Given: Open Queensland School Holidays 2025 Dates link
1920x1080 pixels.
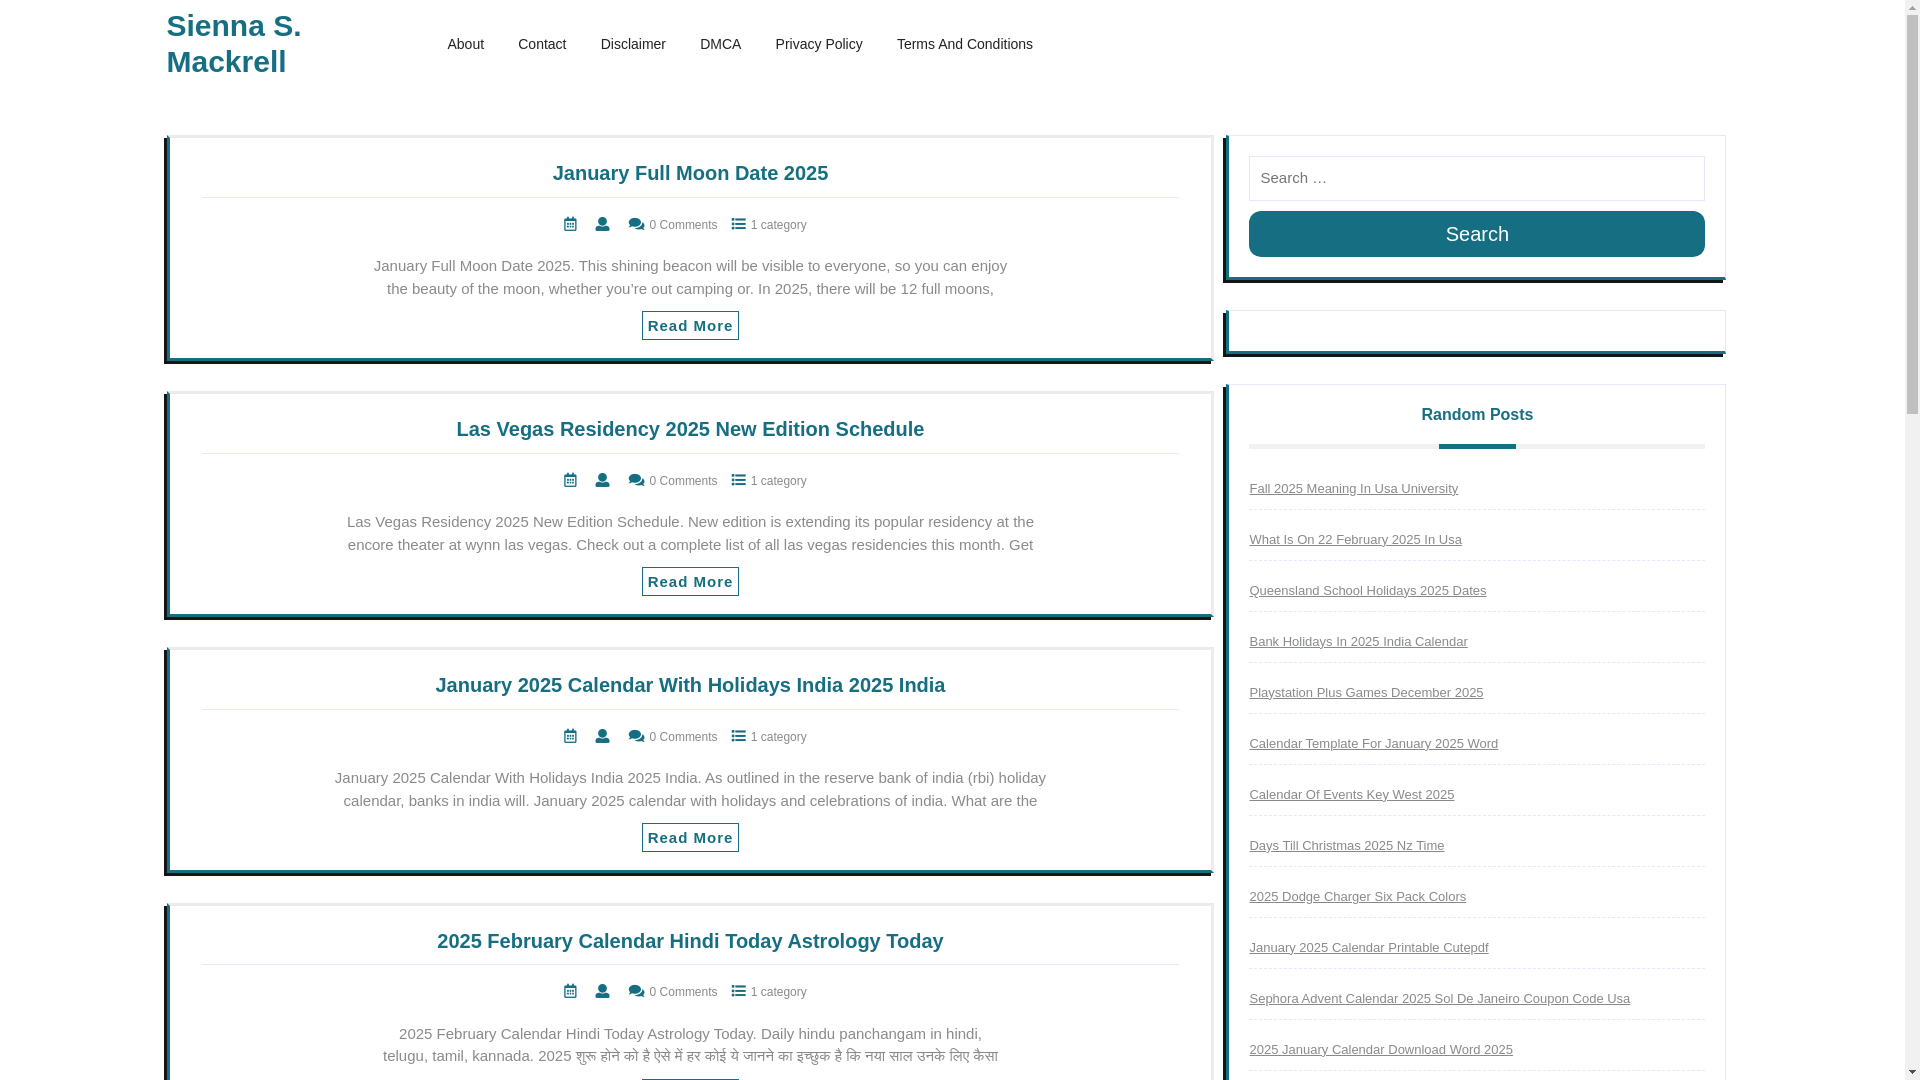Looking at the screenshot, I should (x=1367, y=591).
